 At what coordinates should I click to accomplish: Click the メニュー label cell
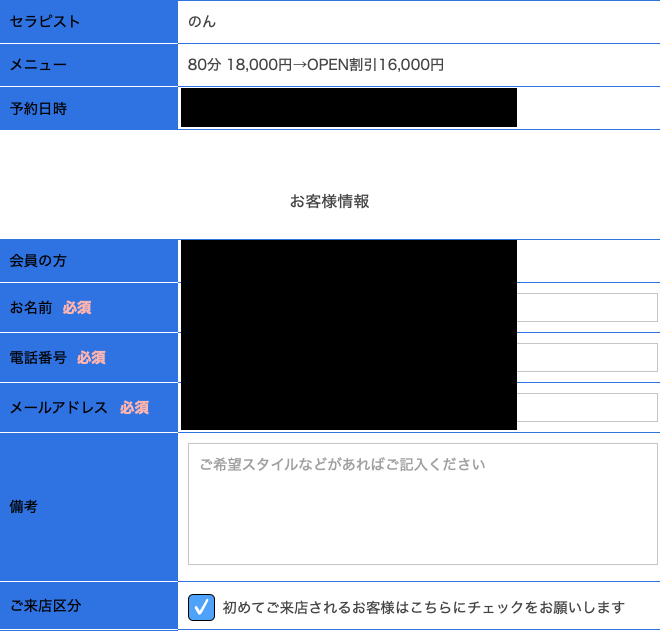click(89, 65)
